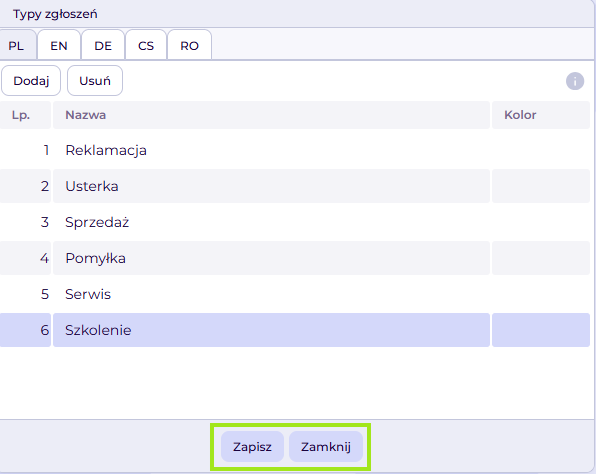Click the info icon

tap(575, 81)
